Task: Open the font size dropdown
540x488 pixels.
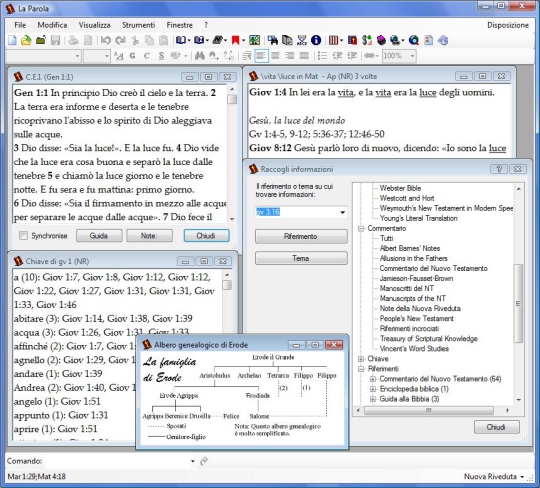Action: tap(106, 56)
